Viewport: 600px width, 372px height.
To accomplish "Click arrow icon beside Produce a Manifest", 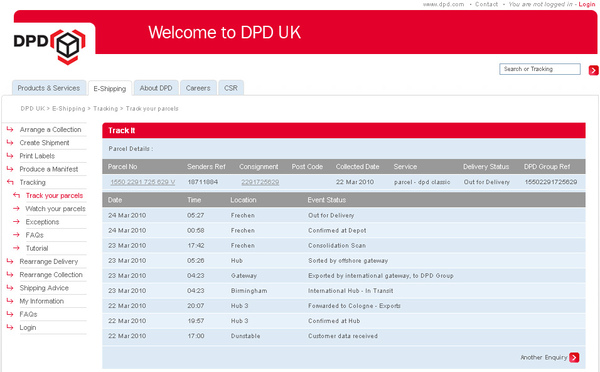I will click(10, 169).
